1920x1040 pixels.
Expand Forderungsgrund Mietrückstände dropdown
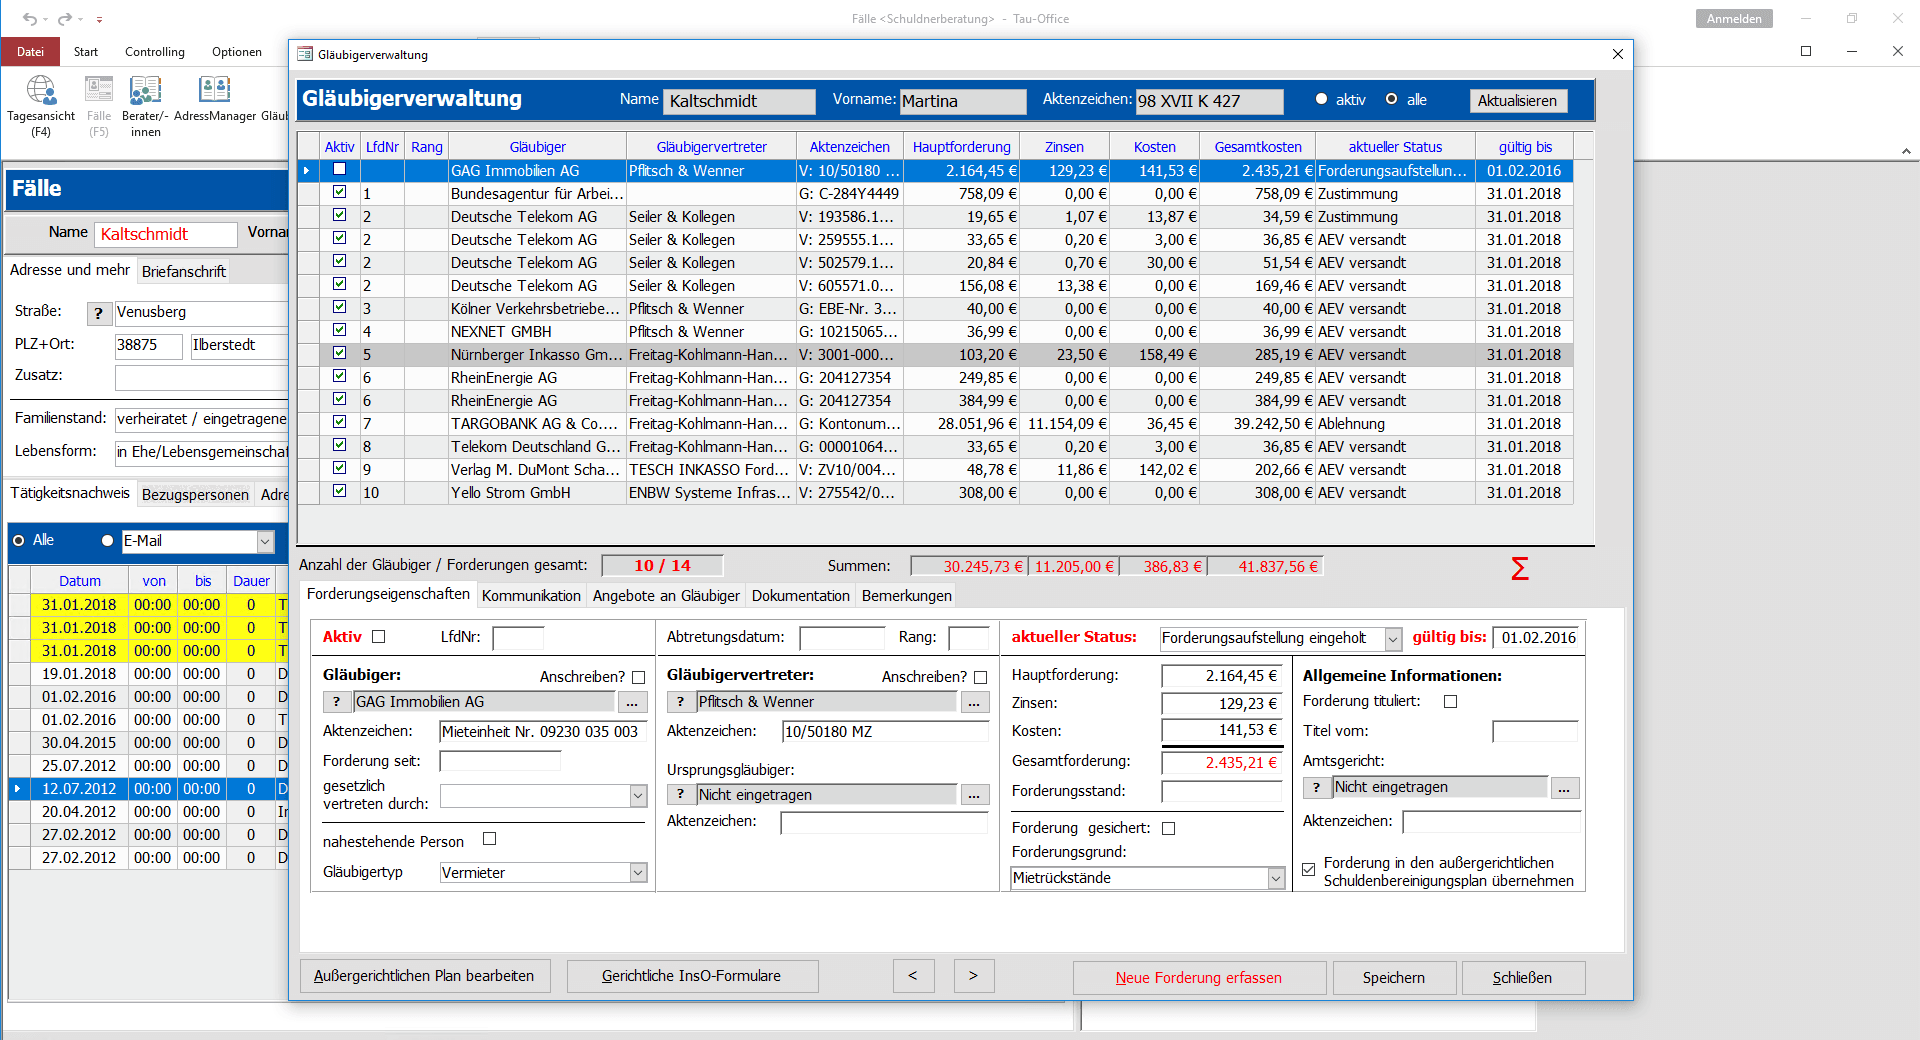tap(1276, 879)
